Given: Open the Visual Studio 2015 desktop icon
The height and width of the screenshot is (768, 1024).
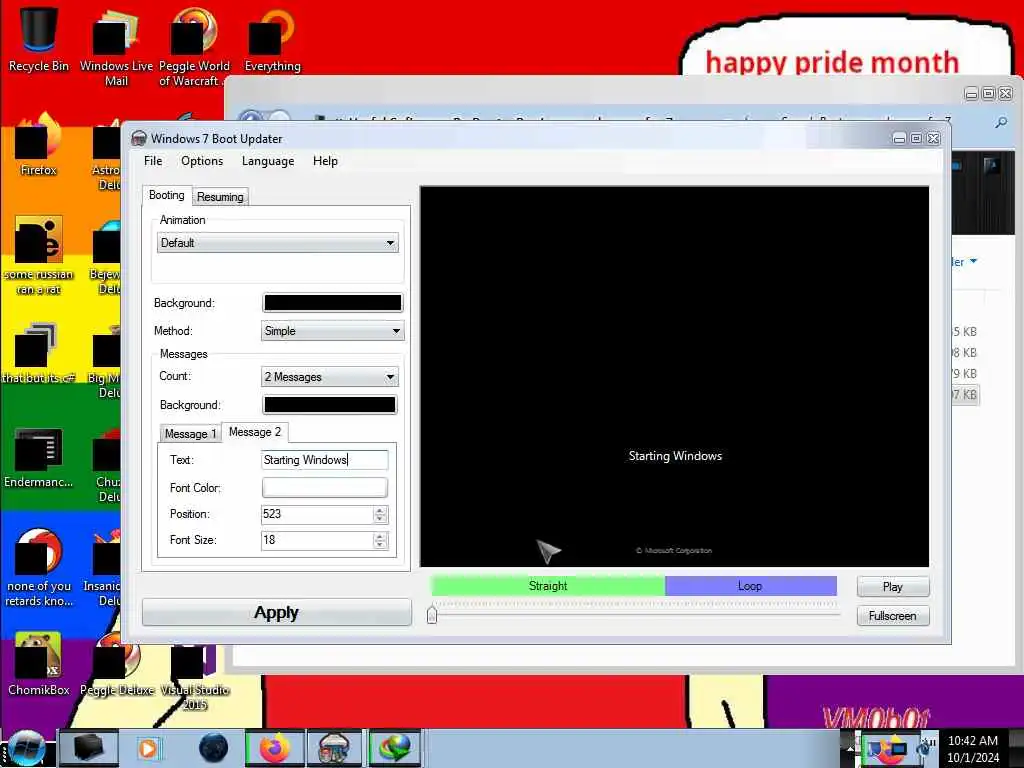Looking at the screenshot, I should [194, 676].
